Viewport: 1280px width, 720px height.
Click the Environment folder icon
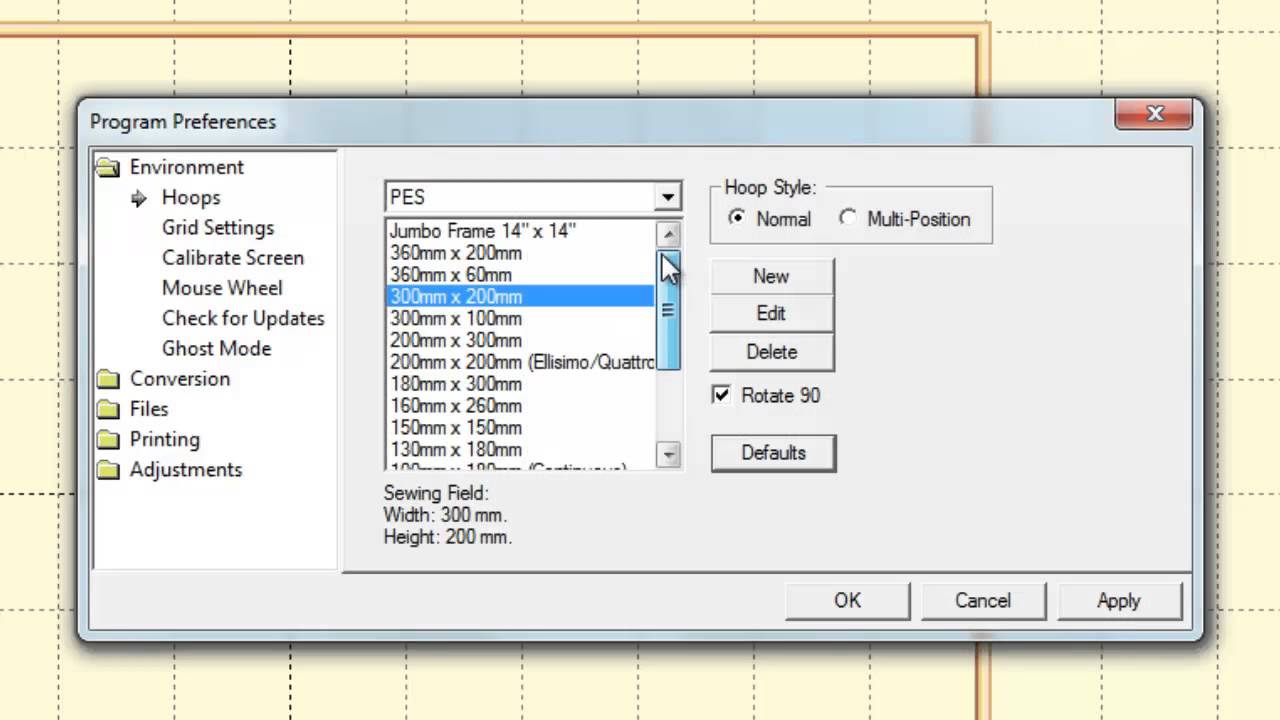click(108, 168)
